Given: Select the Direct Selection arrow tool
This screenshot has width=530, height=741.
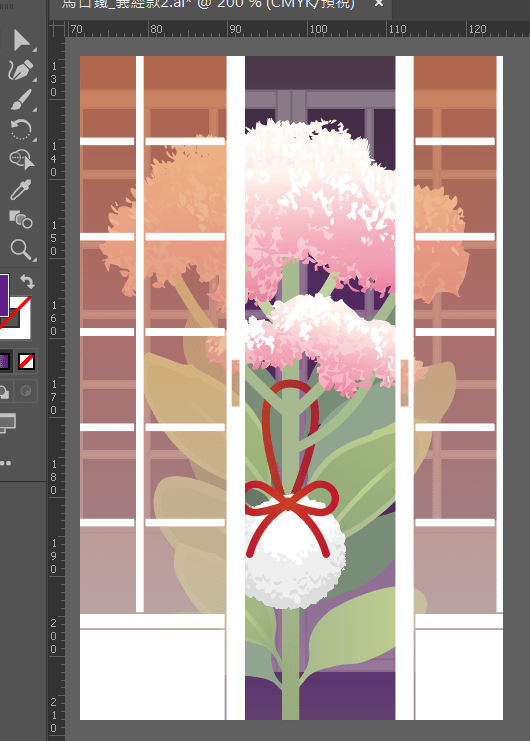Looking at the screenshot, I should point(21,40).
